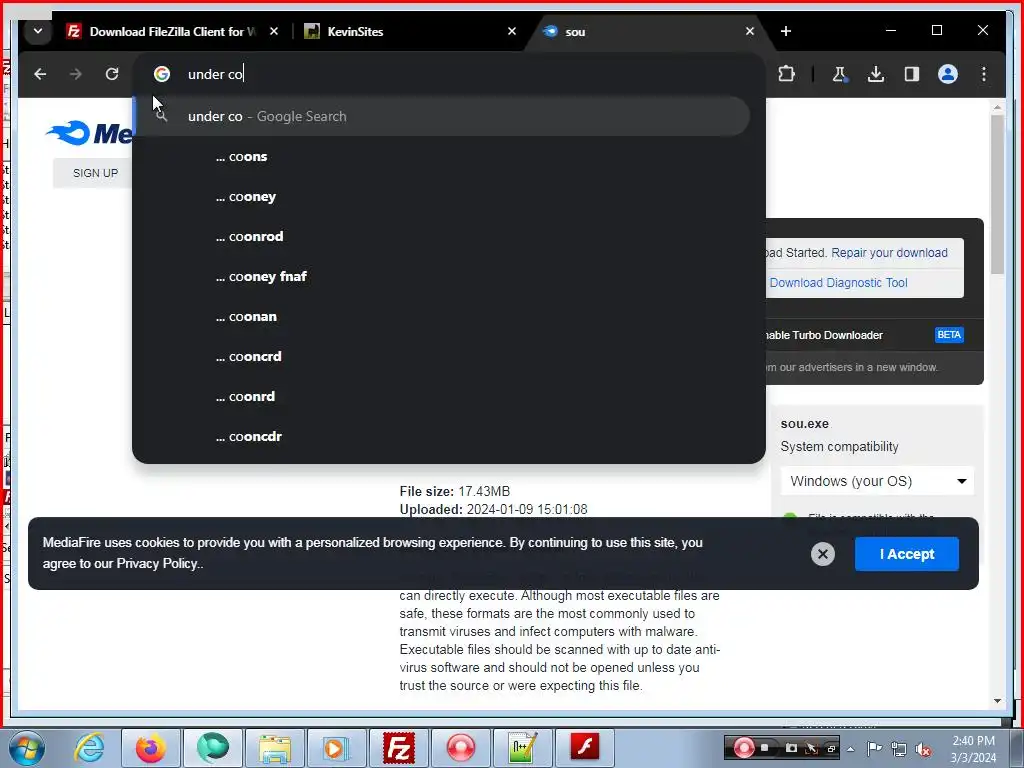1024x768 pixels.
Task: Open a new tab with plus button
Action: click(x=786, y=31)
